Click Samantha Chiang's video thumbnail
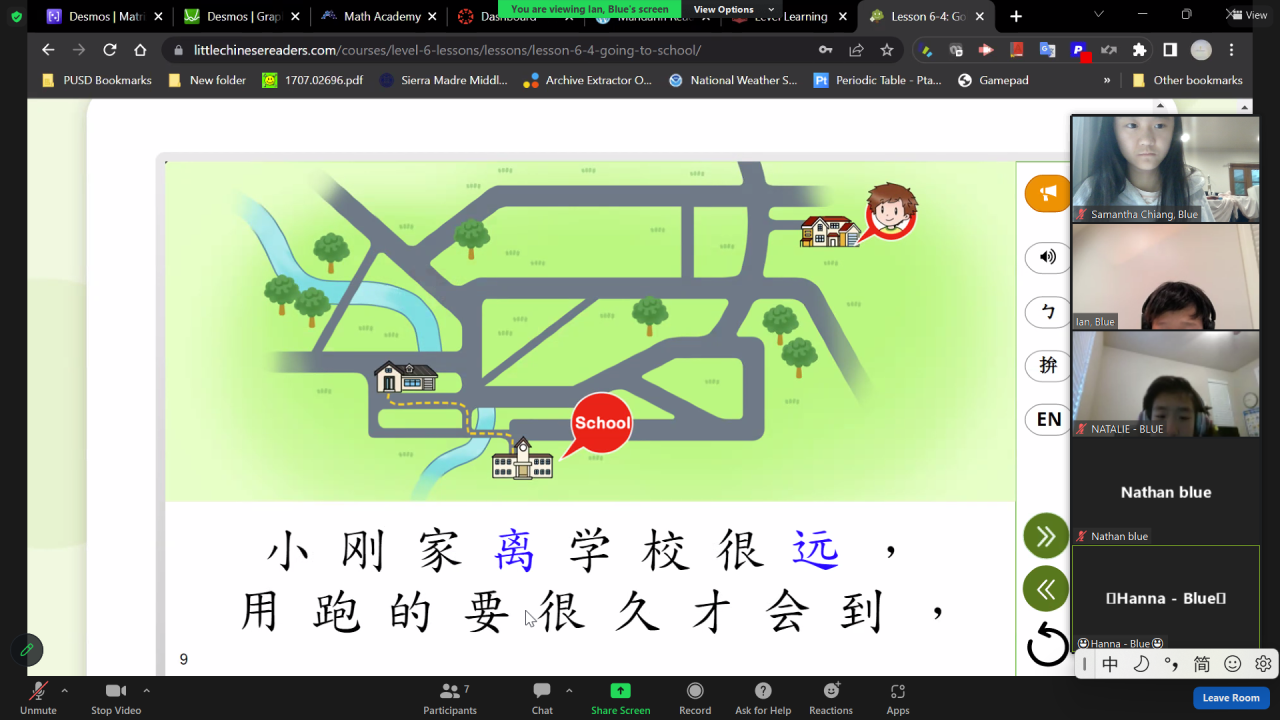 point(1166,168)
